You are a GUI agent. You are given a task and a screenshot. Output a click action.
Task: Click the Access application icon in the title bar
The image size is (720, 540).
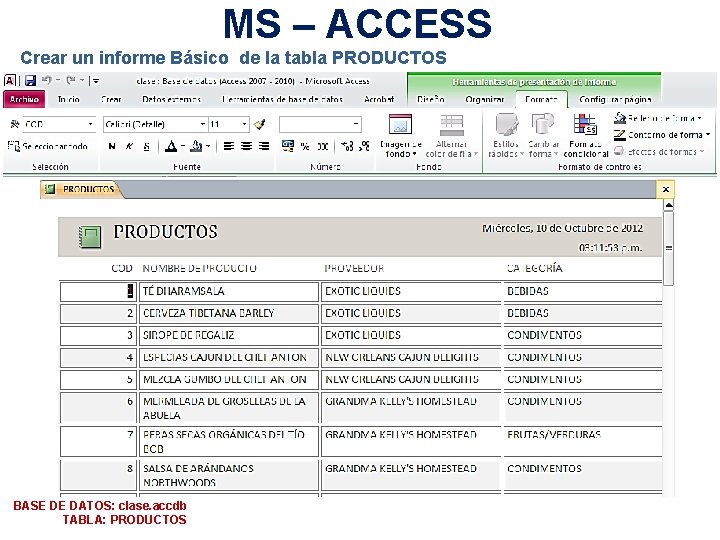pos(10,81)
